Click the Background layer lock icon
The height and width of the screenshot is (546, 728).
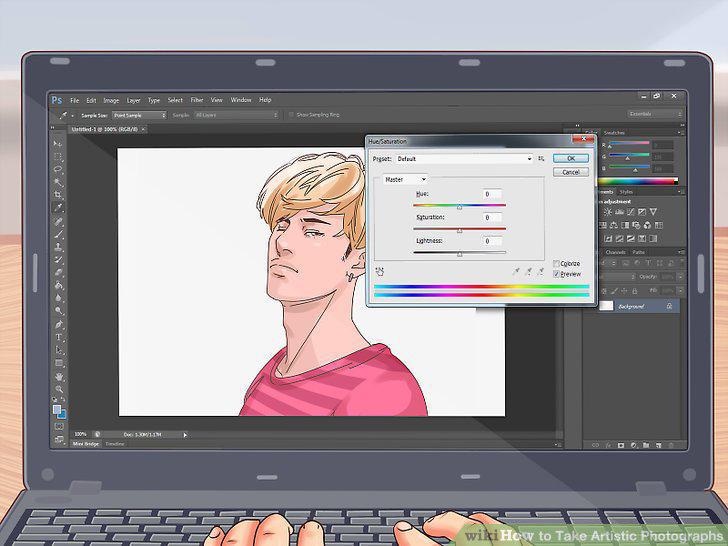[x=669, y=306]
